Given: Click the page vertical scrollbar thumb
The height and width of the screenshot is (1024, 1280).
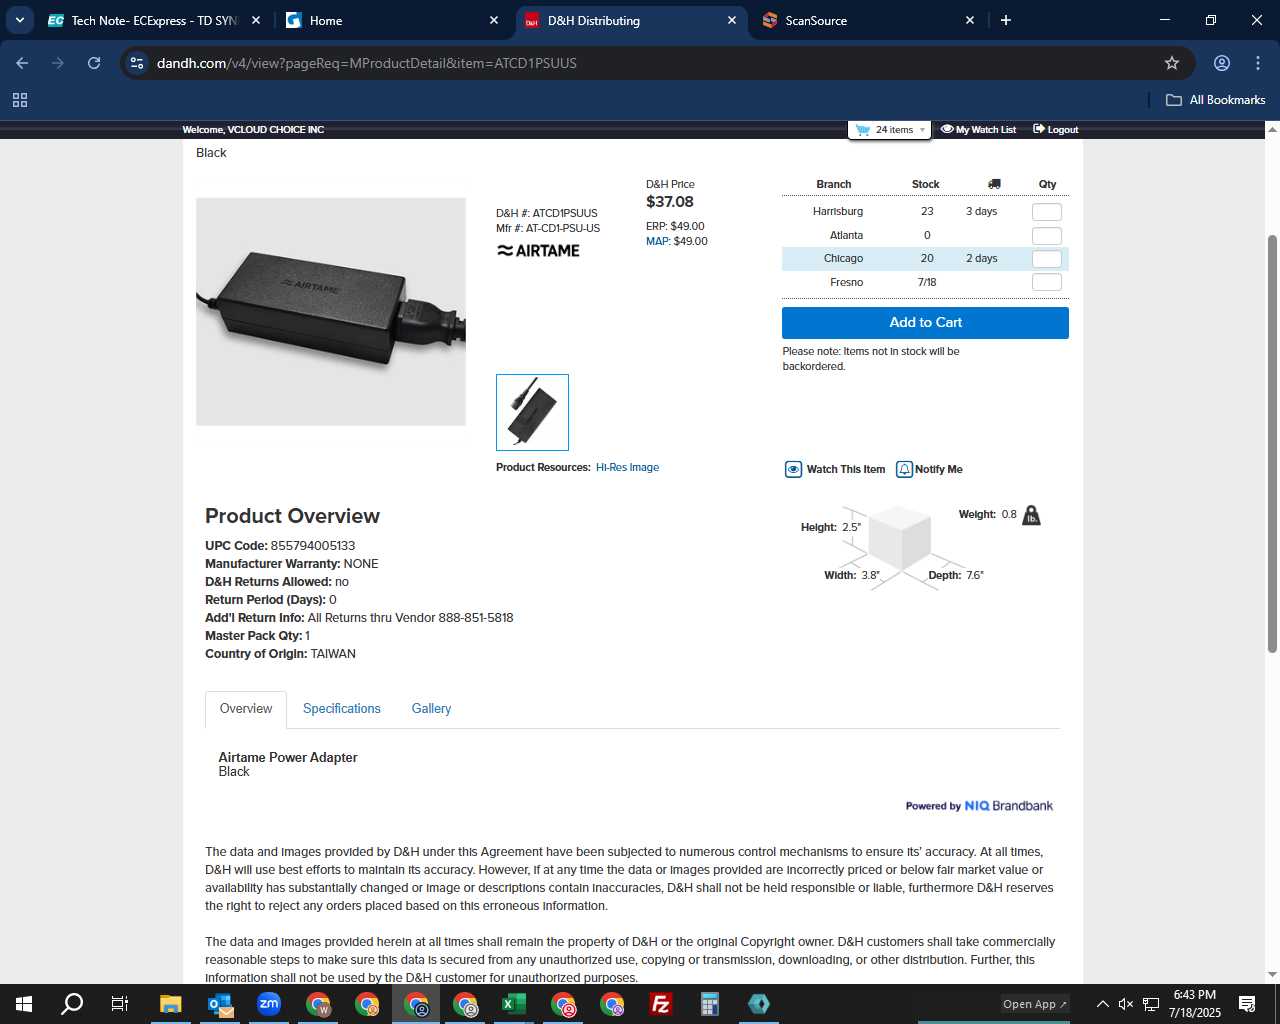Looking at the screenshot, I should [x=1272, y=444].
